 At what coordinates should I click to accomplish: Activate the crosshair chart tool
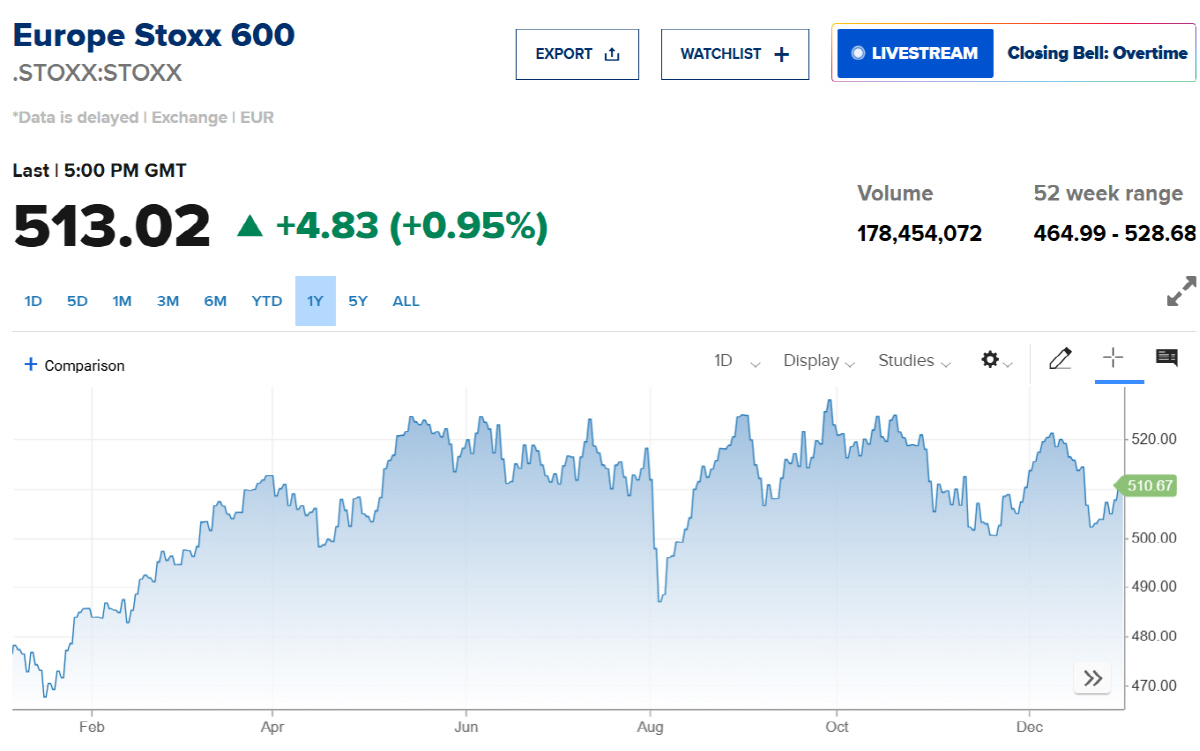coord(1113,359)
